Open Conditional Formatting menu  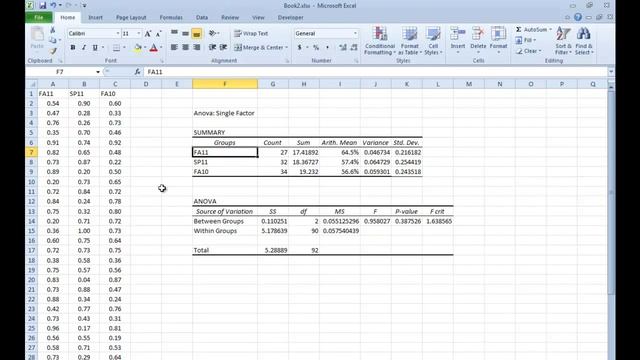[x=380, y=41]
